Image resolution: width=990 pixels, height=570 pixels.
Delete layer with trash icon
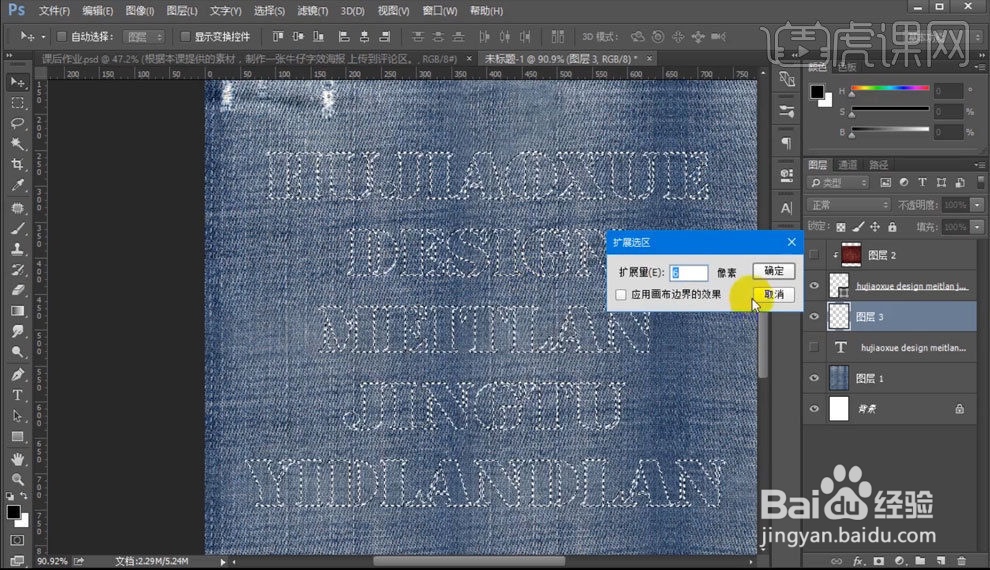(962, 561)
